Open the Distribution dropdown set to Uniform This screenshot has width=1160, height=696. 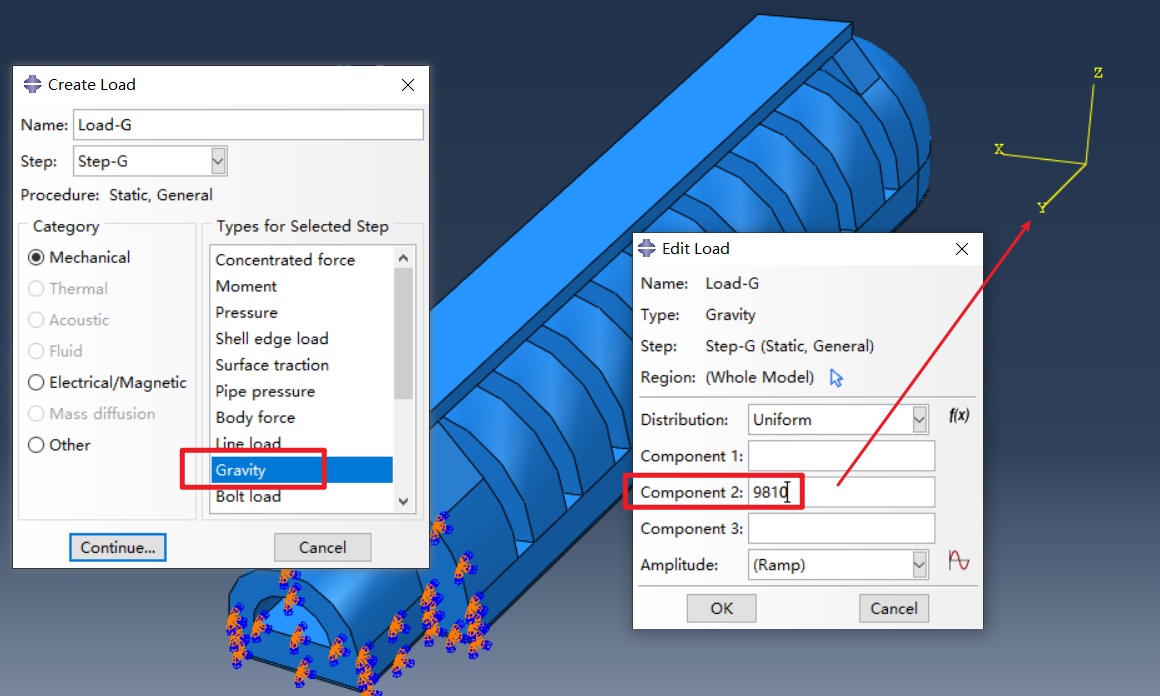(919, 418)
